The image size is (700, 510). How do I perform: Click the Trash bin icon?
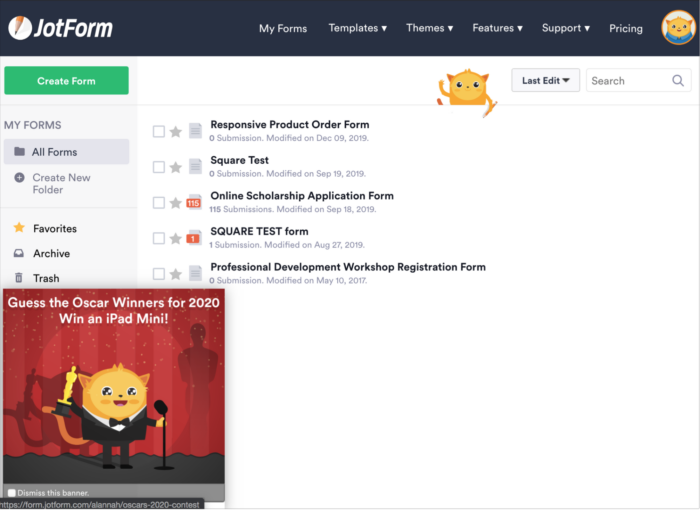coord(19,278)
